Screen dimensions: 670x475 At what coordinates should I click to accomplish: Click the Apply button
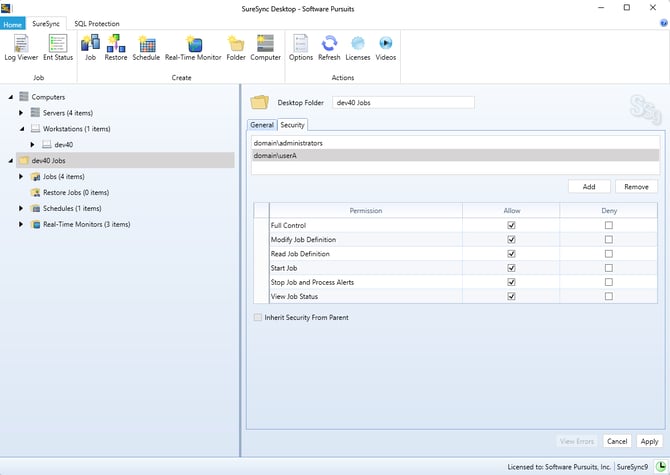click(649, 441)
